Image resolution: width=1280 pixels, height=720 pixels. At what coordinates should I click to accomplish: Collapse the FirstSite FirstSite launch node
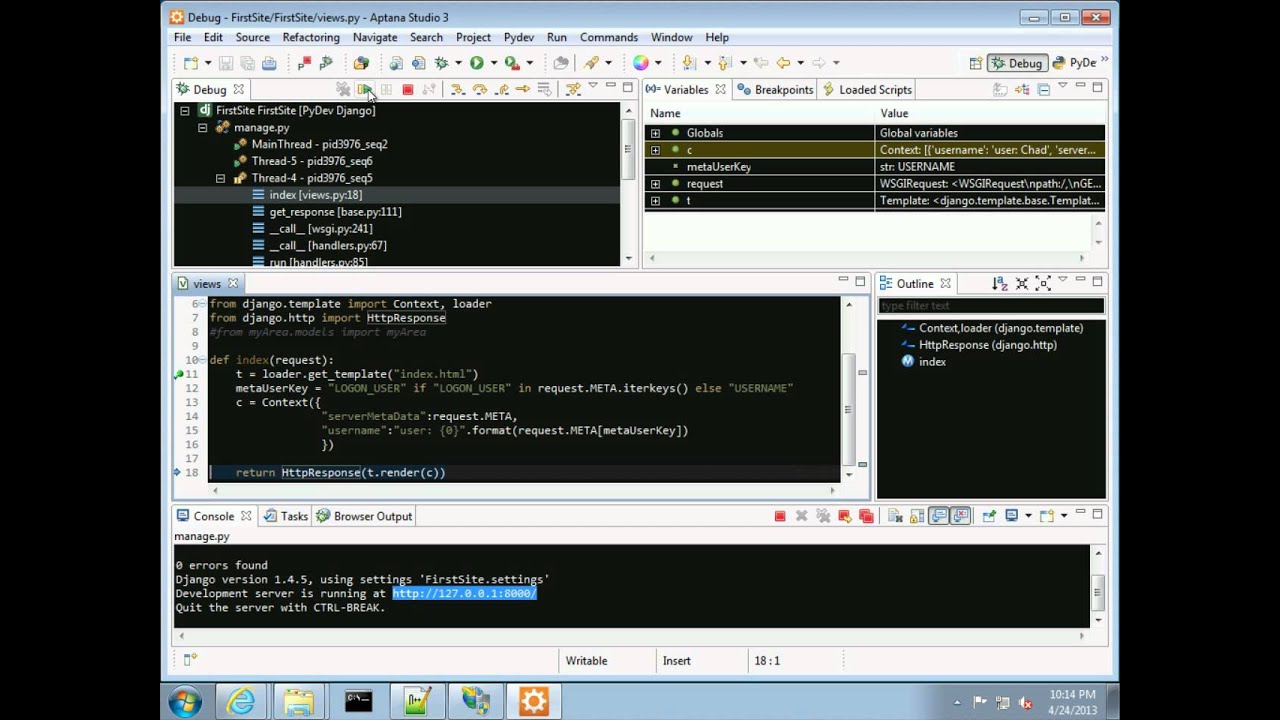point(185,111)
